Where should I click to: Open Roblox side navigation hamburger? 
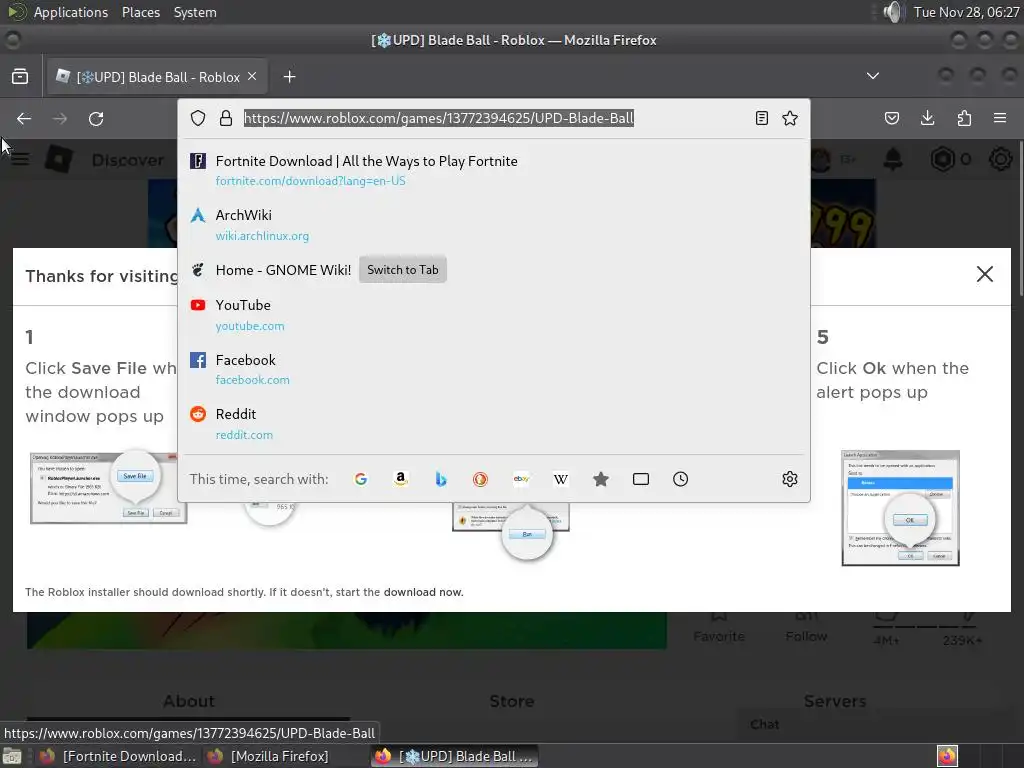[20, 159]
